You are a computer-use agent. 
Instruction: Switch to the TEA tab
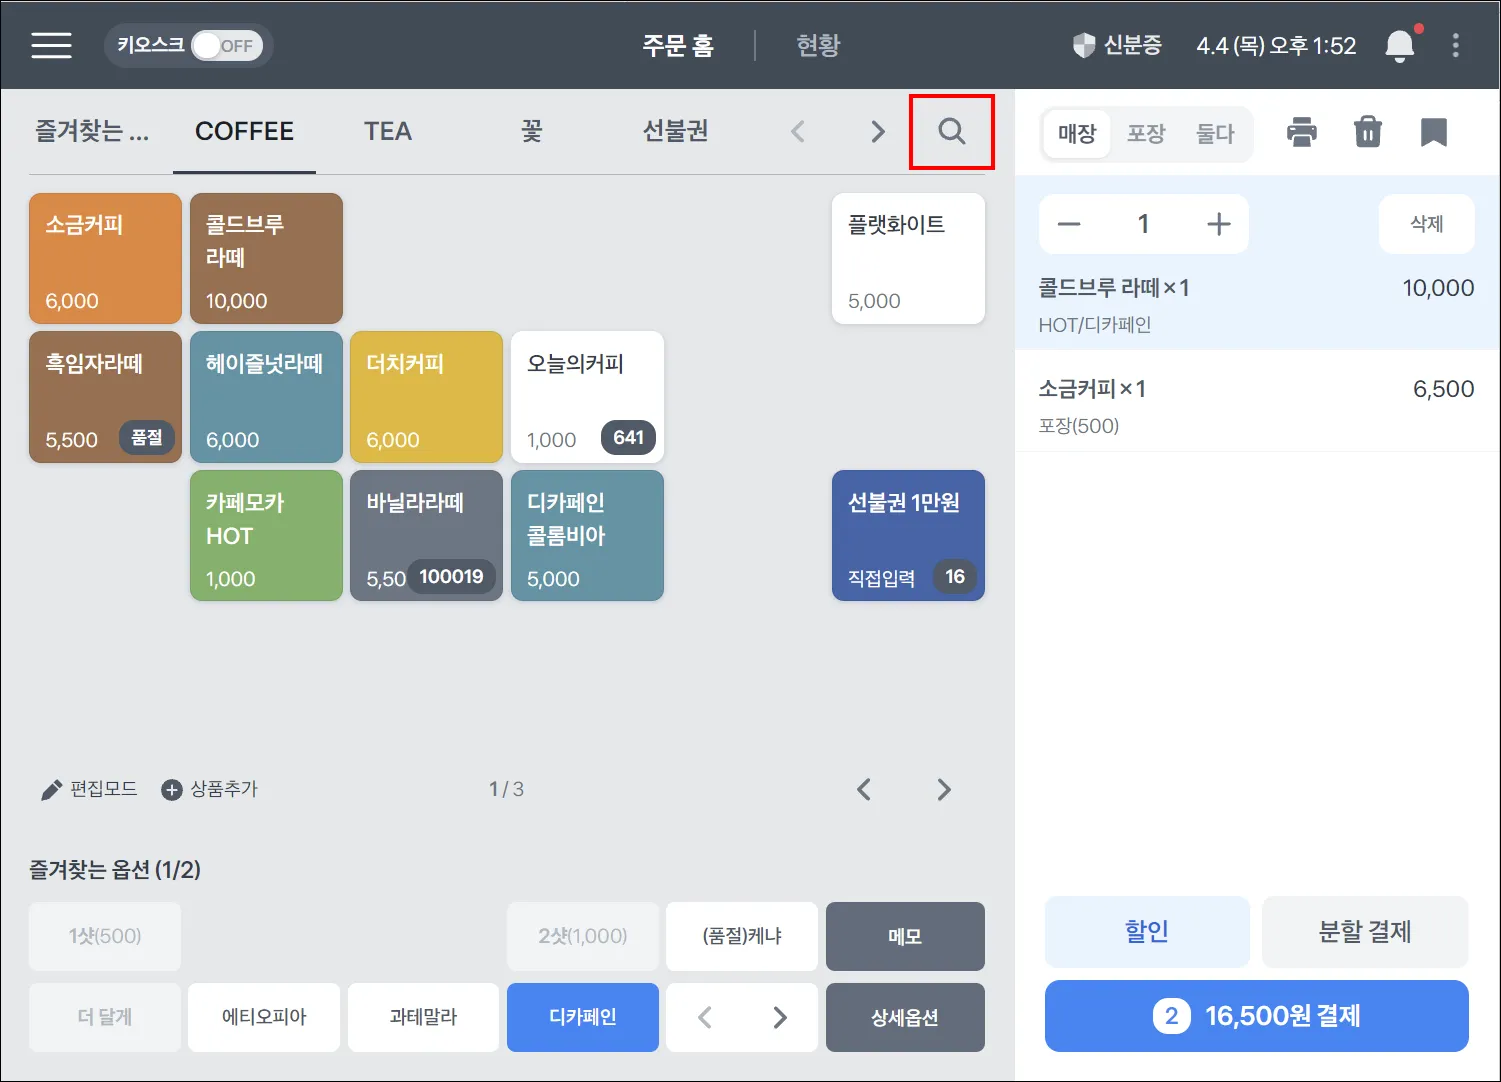[x=388, y=131]
